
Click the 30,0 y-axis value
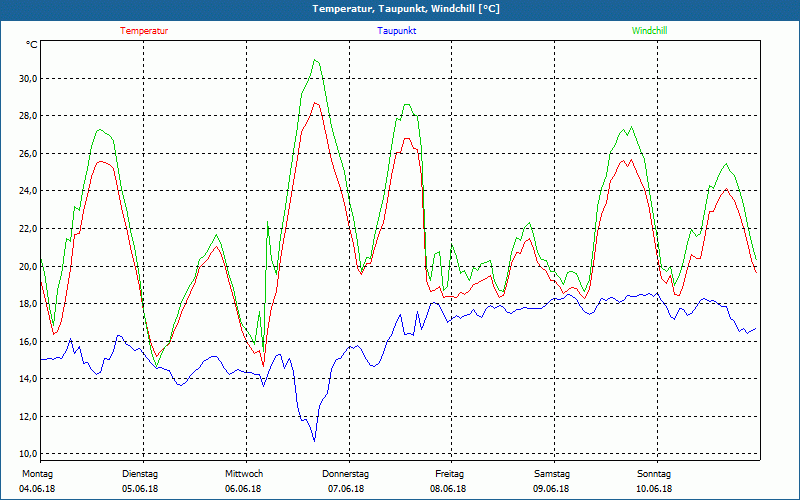point(29,79)
